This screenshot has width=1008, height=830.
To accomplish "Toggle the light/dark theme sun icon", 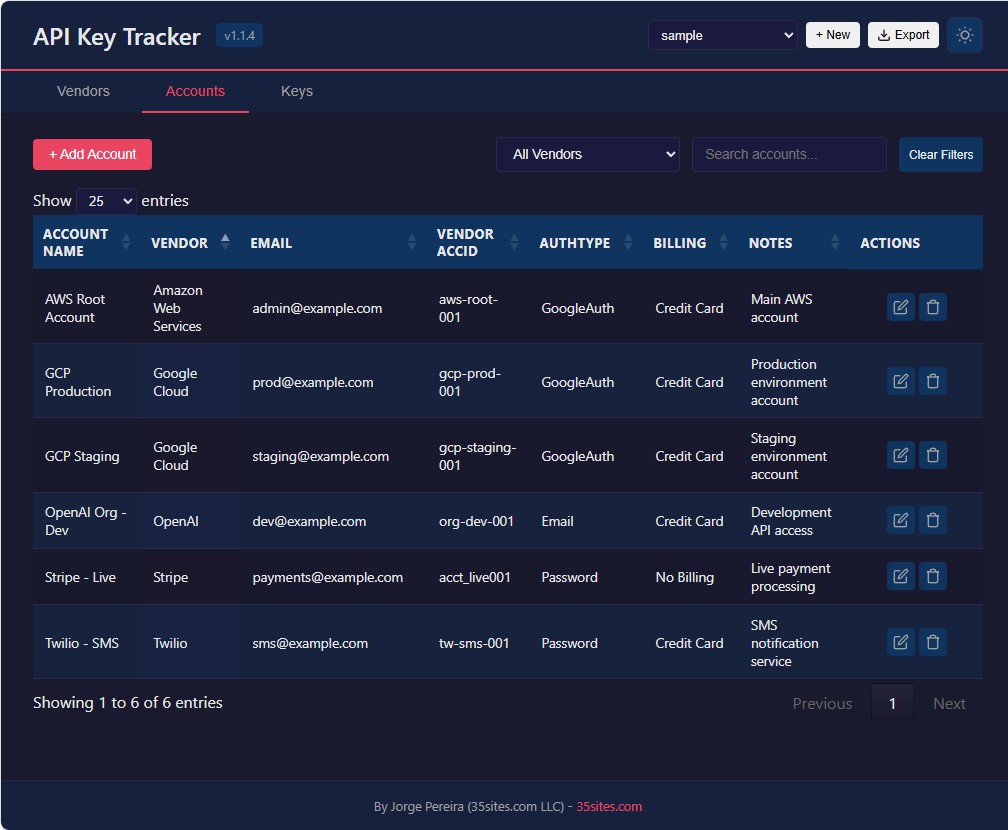I will tap(964, 35).
